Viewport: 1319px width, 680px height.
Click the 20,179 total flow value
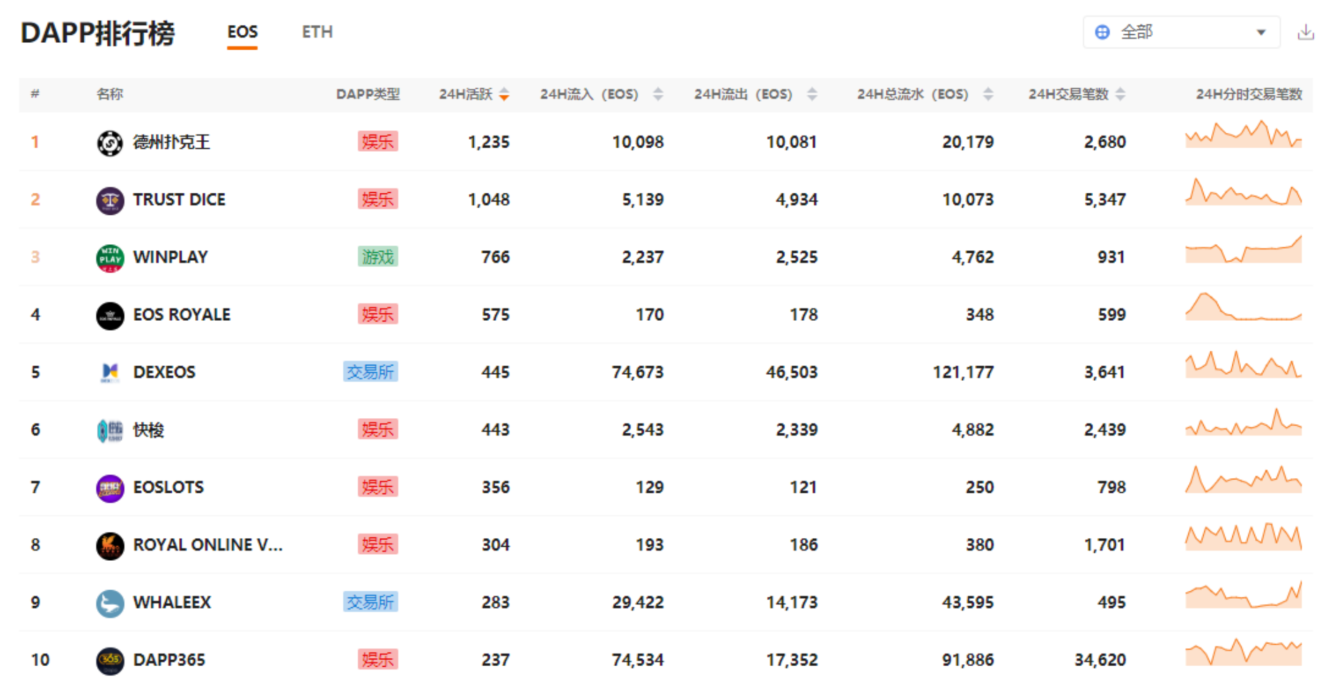pyautogui.click(x=968, y=142)
